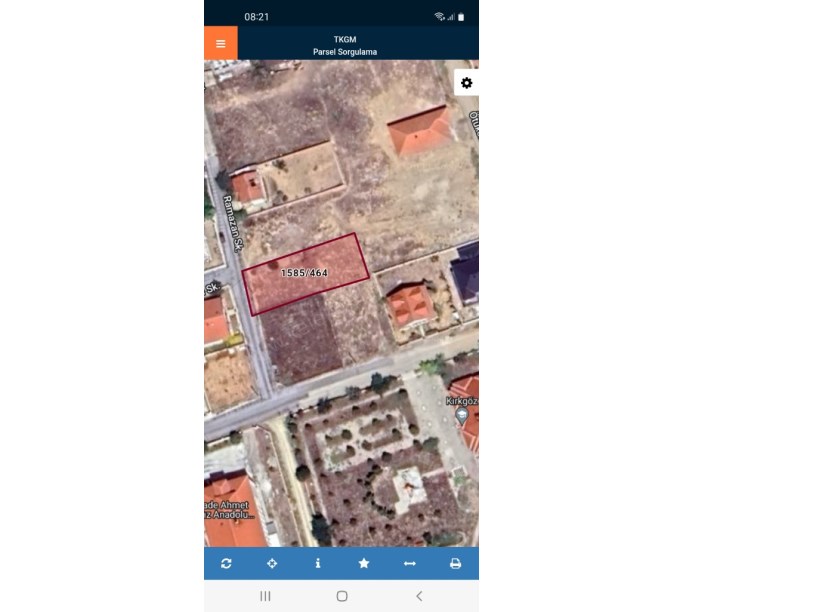
Task: Open Android recent apps button
Action: [x=265, y=596]
